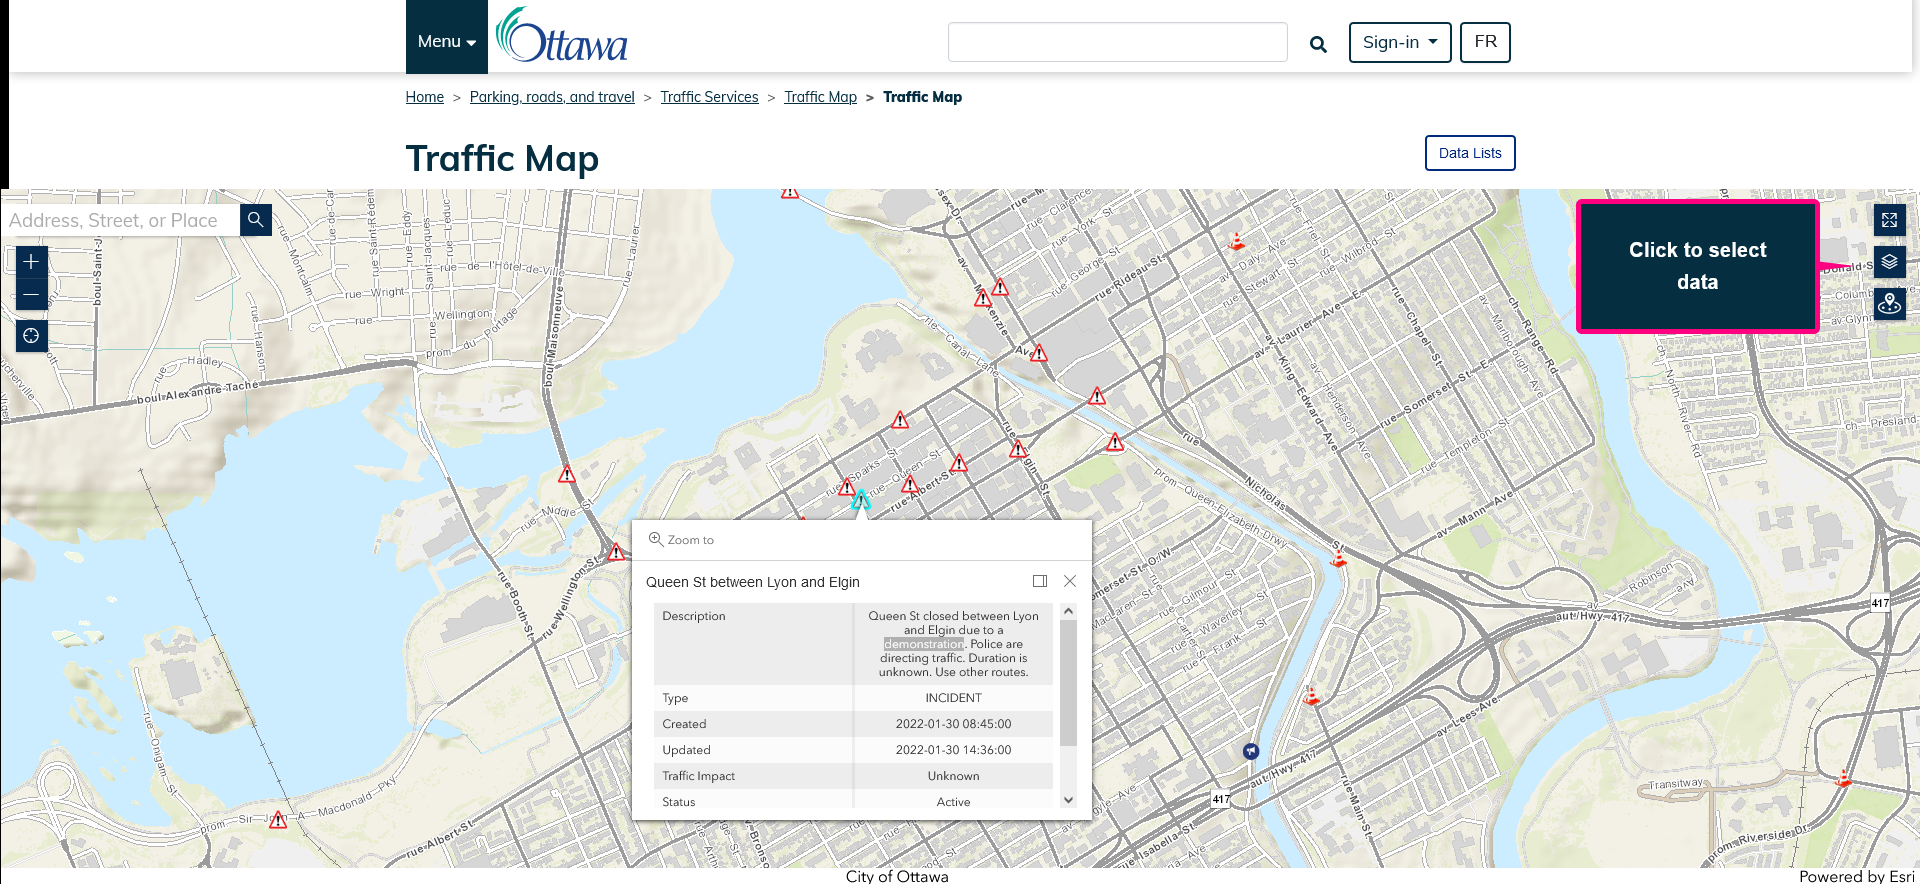
Task: Click the Ottawa logo
Action: pos(561,36)
